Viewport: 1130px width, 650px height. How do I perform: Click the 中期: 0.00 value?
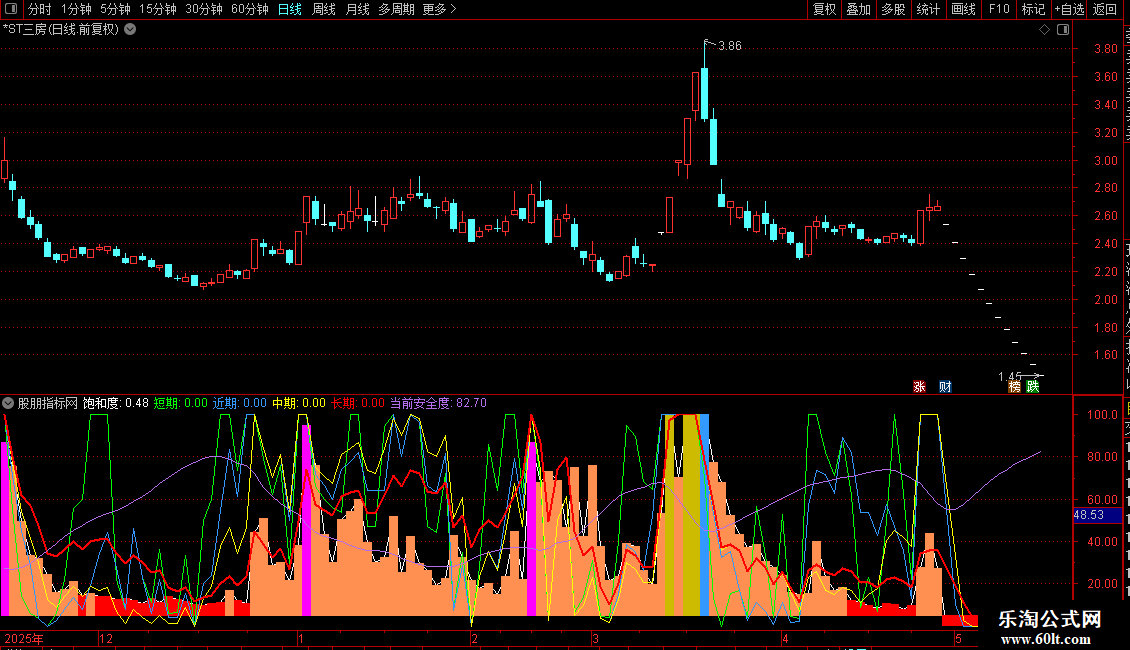(299, 403)
